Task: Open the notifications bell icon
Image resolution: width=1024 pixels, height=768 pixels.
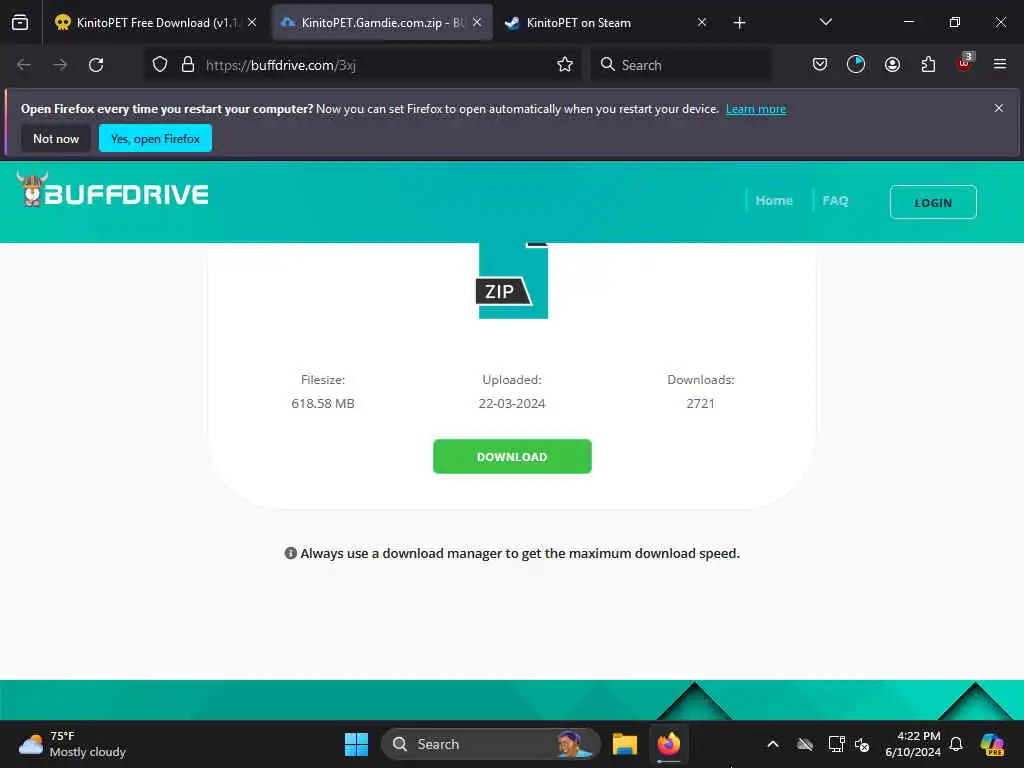Action: (956, 744)
